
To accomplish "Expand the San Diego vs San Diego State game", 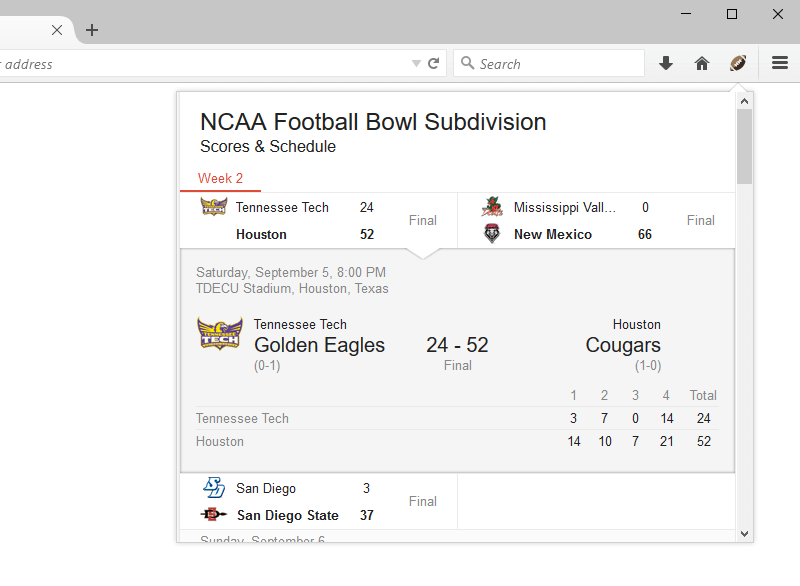I will point(318,502).
